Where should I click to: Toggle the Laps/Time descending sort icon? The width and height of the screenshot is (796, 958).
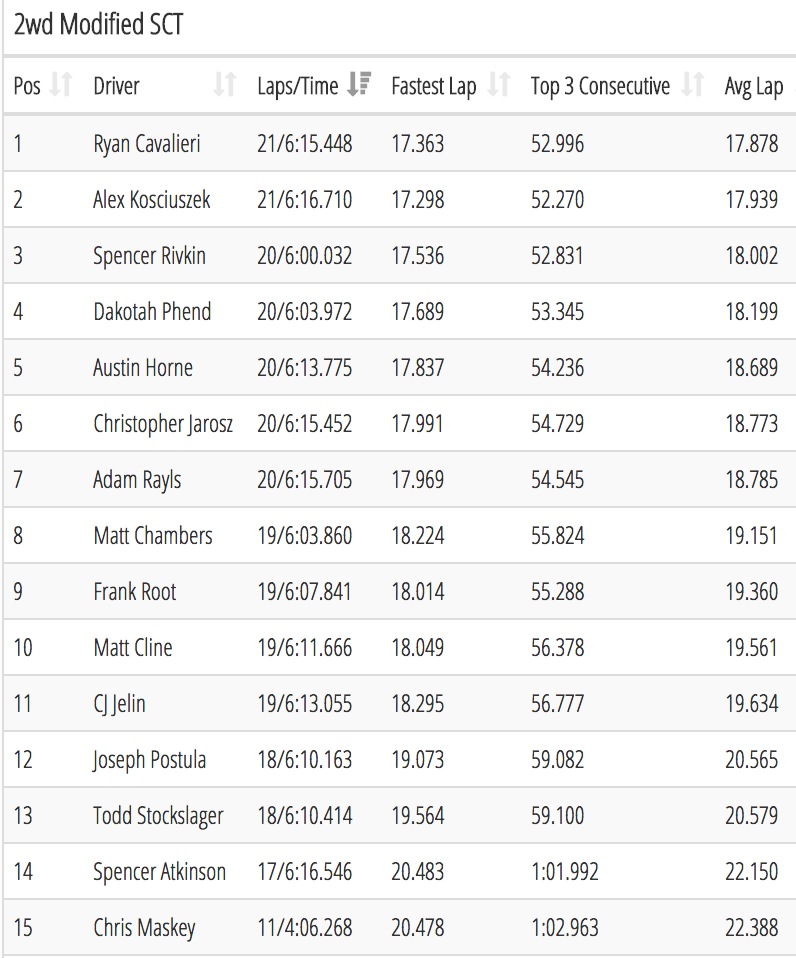pyautogui.click(x=358, y=84)
